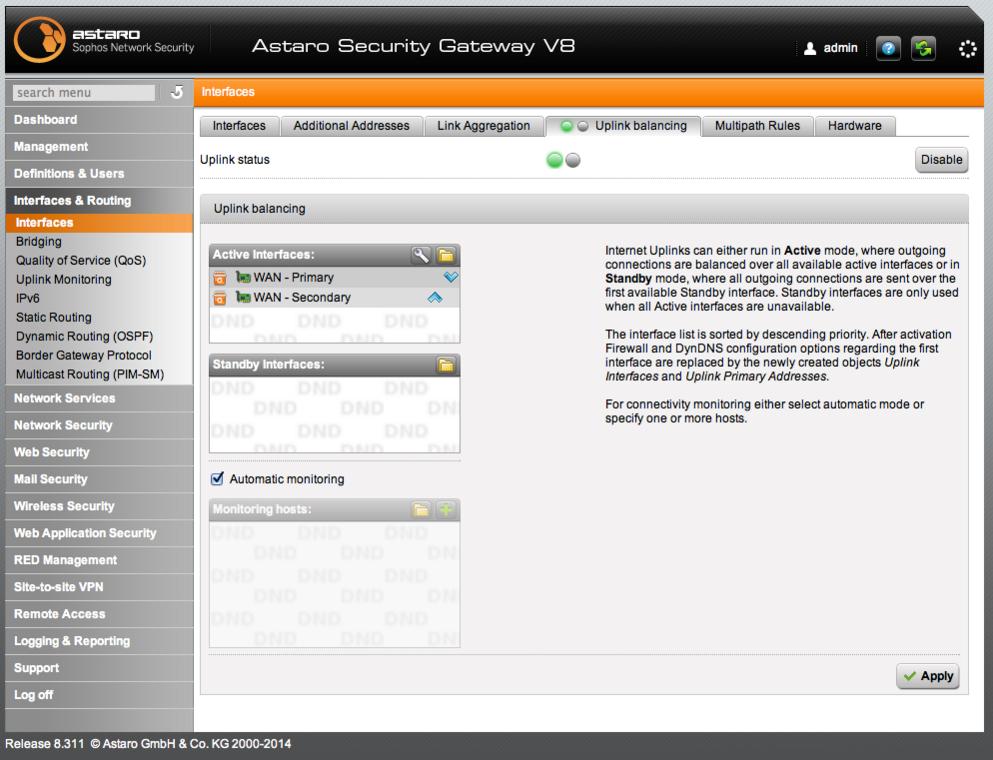Screen dimensions: 993x760
Task: Click the Uplink balancing section header
Action: pos(584,209)
